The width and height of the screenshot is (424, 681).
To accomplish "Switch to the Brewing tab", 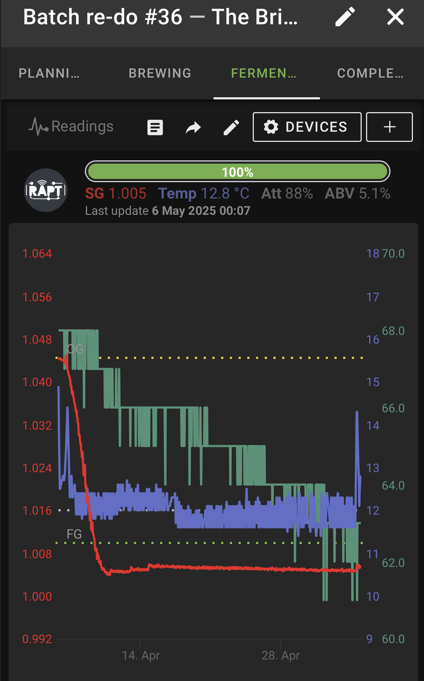I will coord(160,73).
